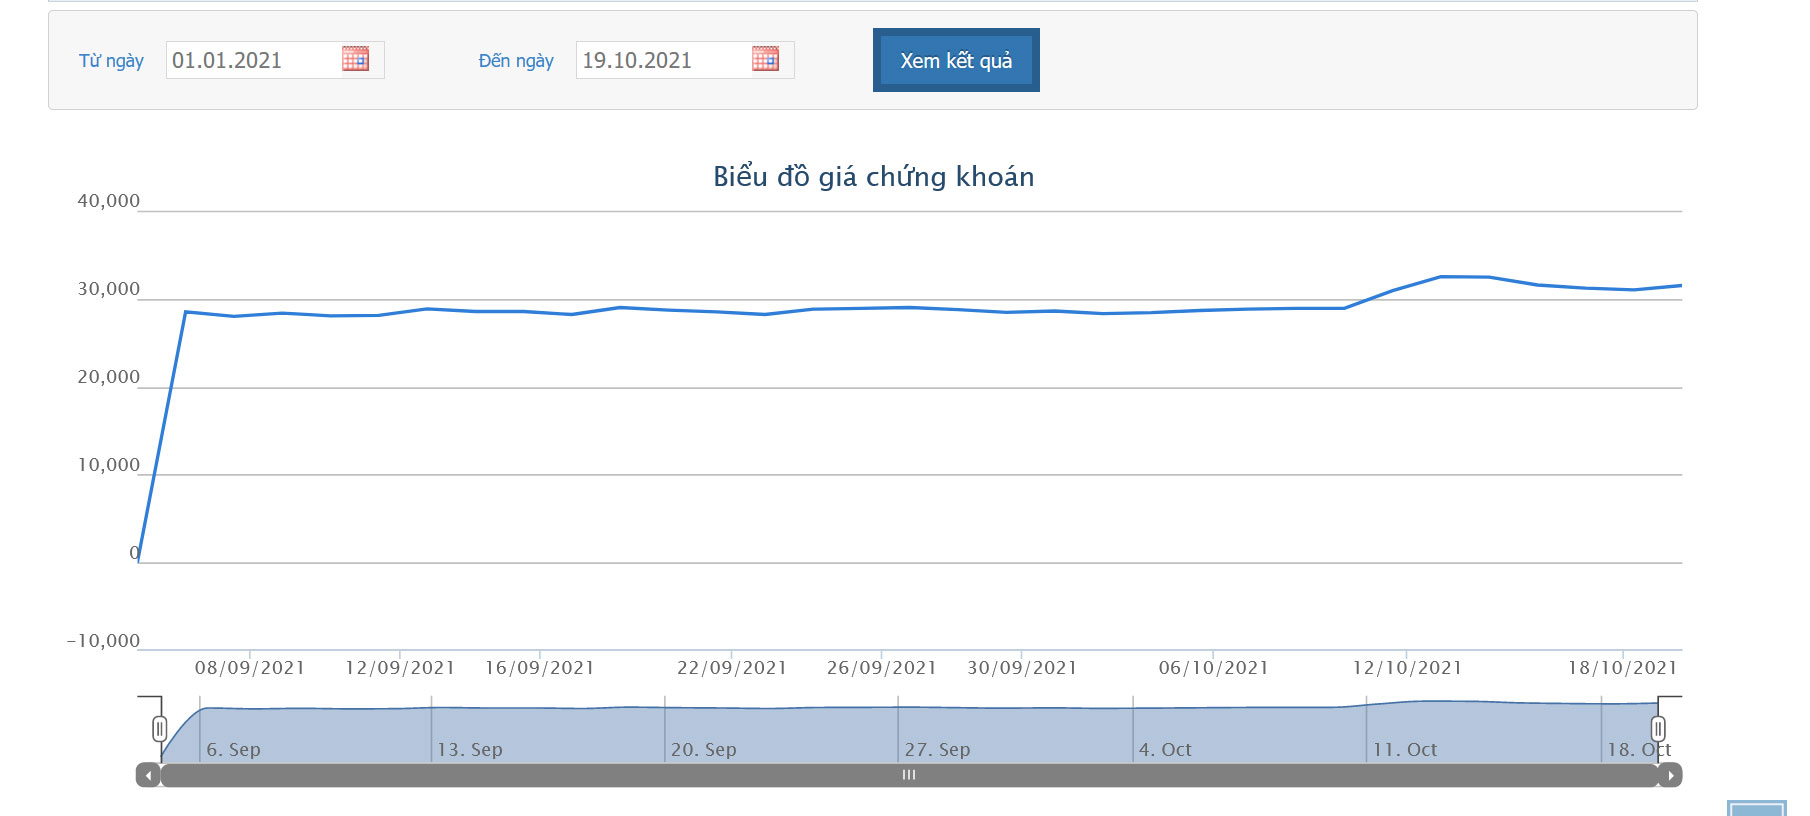Click the Đến ngày label
This screenshot has height=816, width=1810.
516,61
